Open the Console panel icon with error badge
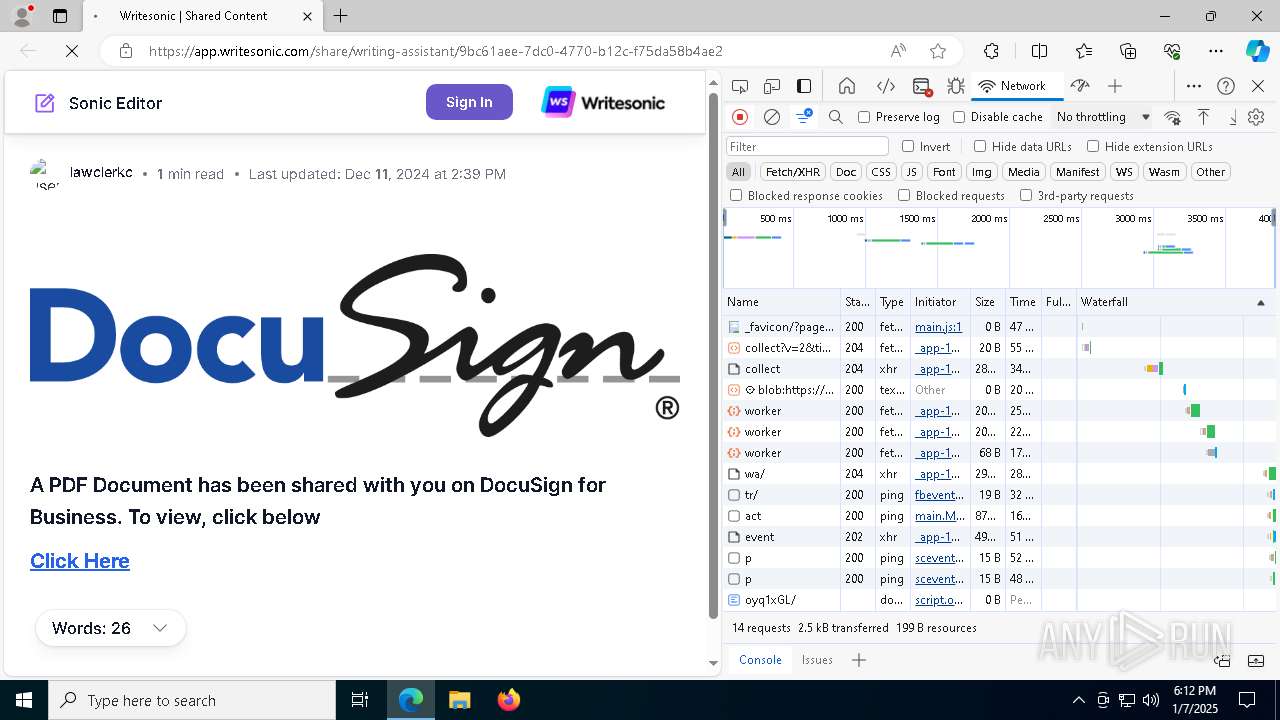The height and width of the screenshot is (720, 1280). click(922, 87)
